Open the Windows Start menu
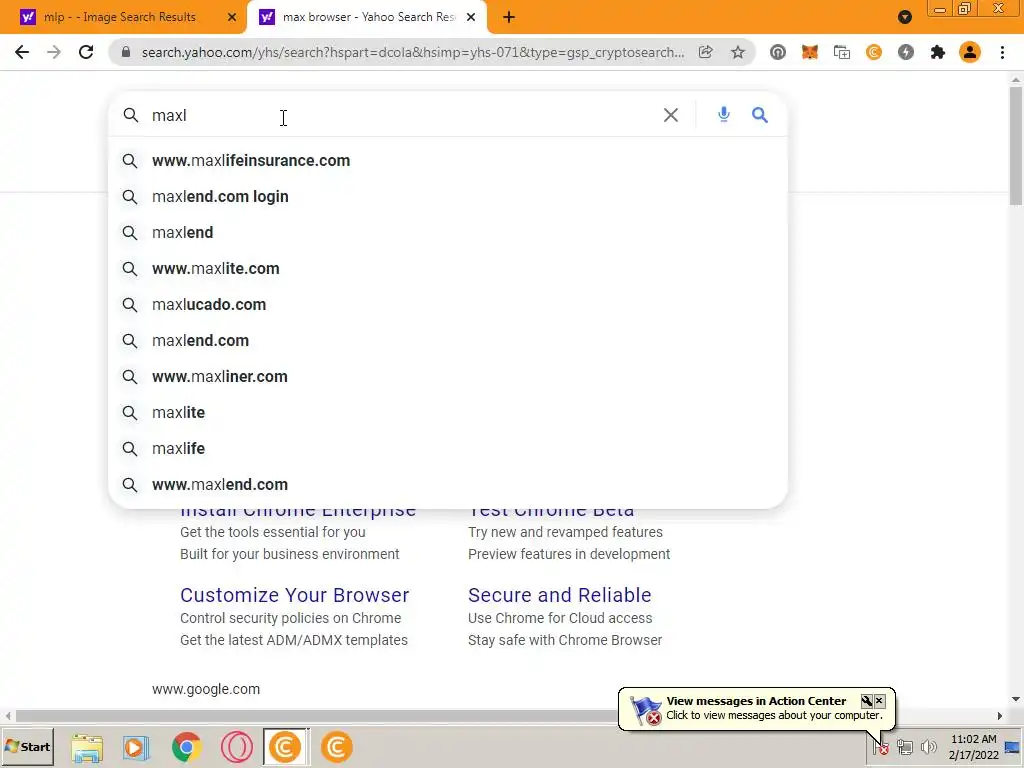1024x768 pixels. (27, 746)
